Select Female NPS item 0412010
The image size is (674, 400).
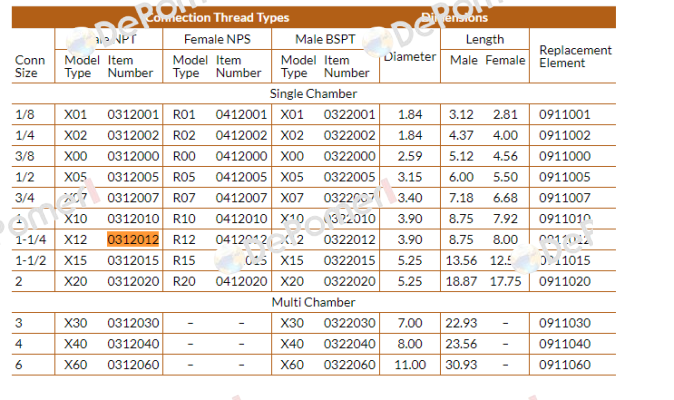[242, 219]
